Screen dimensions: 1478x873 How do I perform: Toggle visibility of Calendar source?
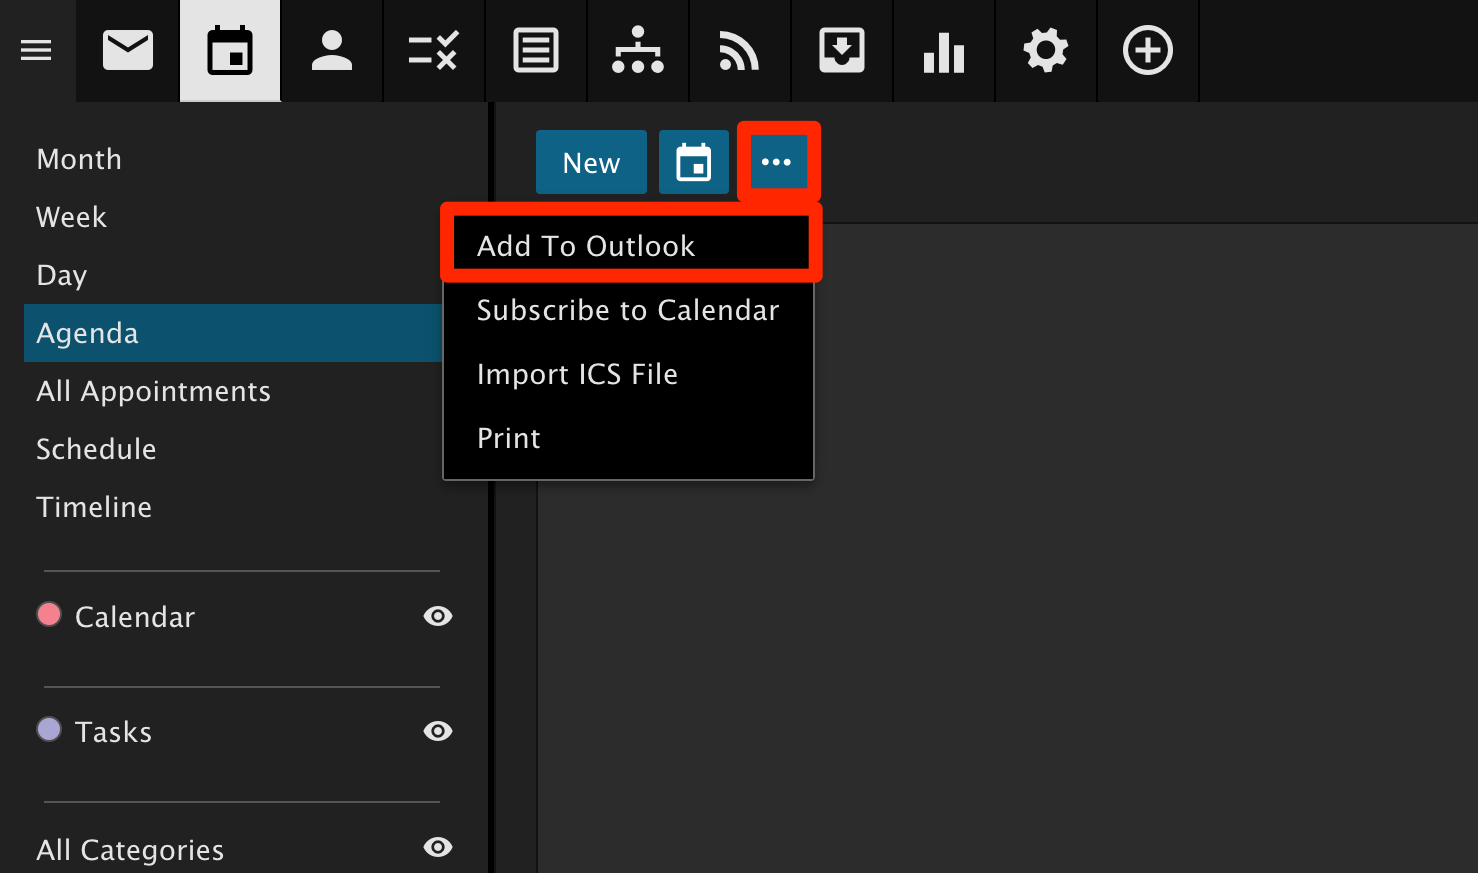click(x=437, y=616)
